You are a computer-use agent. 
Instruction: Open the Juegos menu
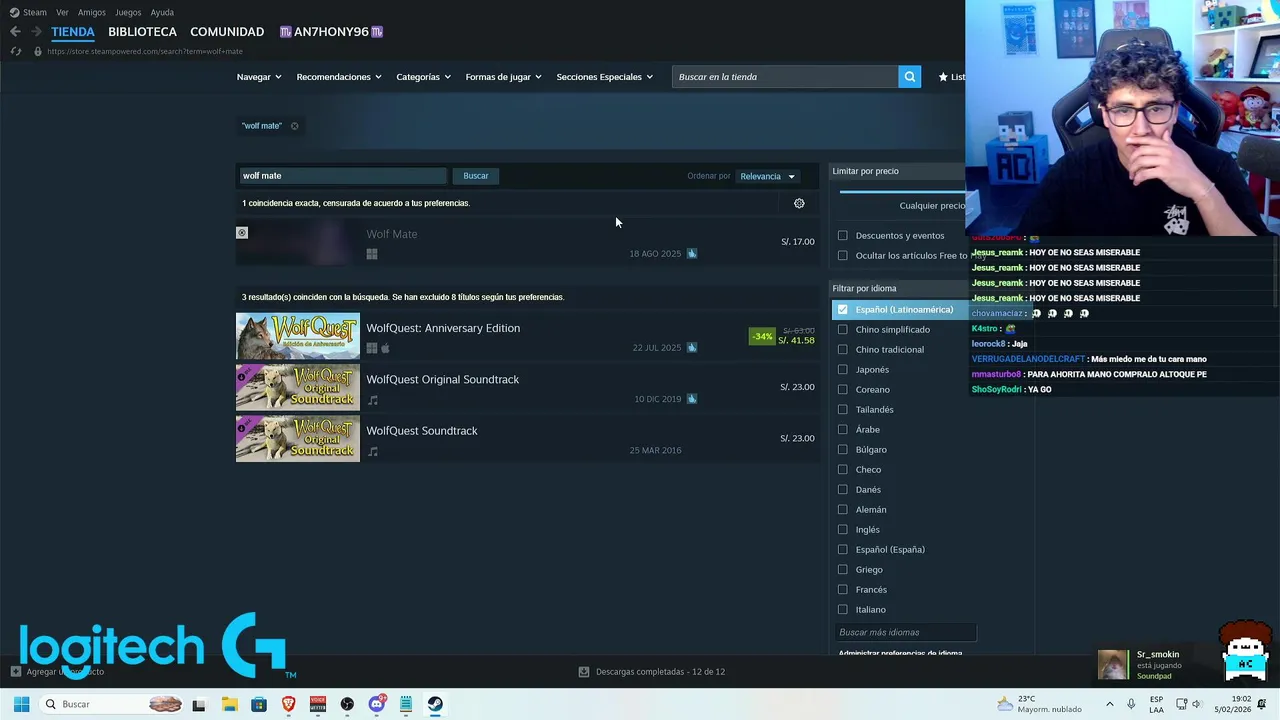128,12
